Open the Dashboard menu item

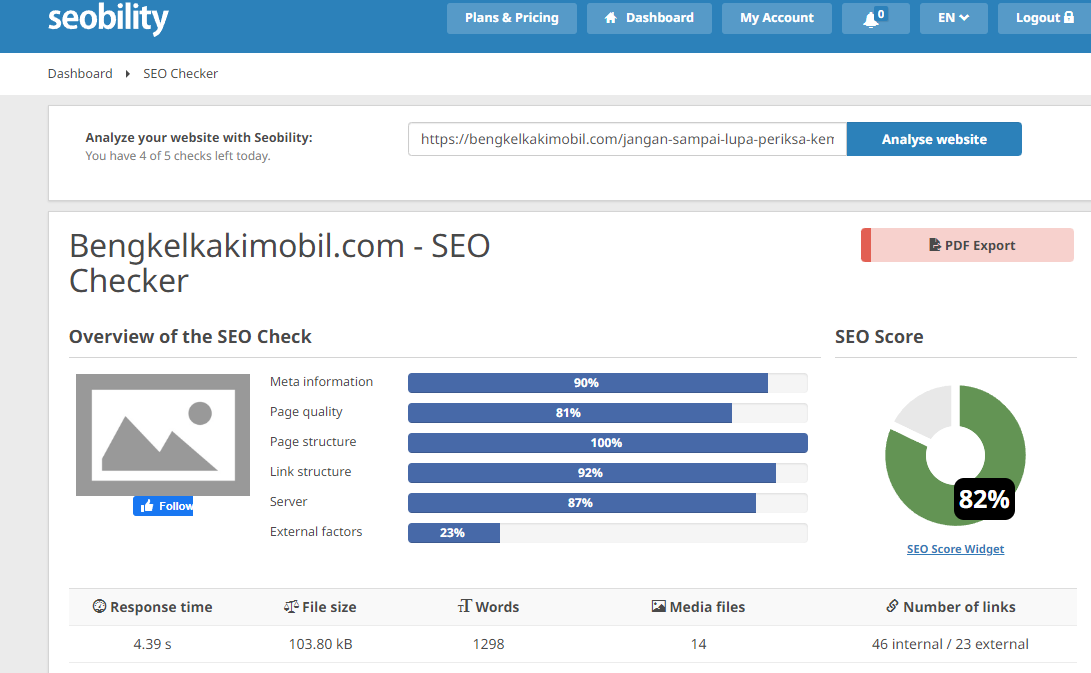pos(649,18)
